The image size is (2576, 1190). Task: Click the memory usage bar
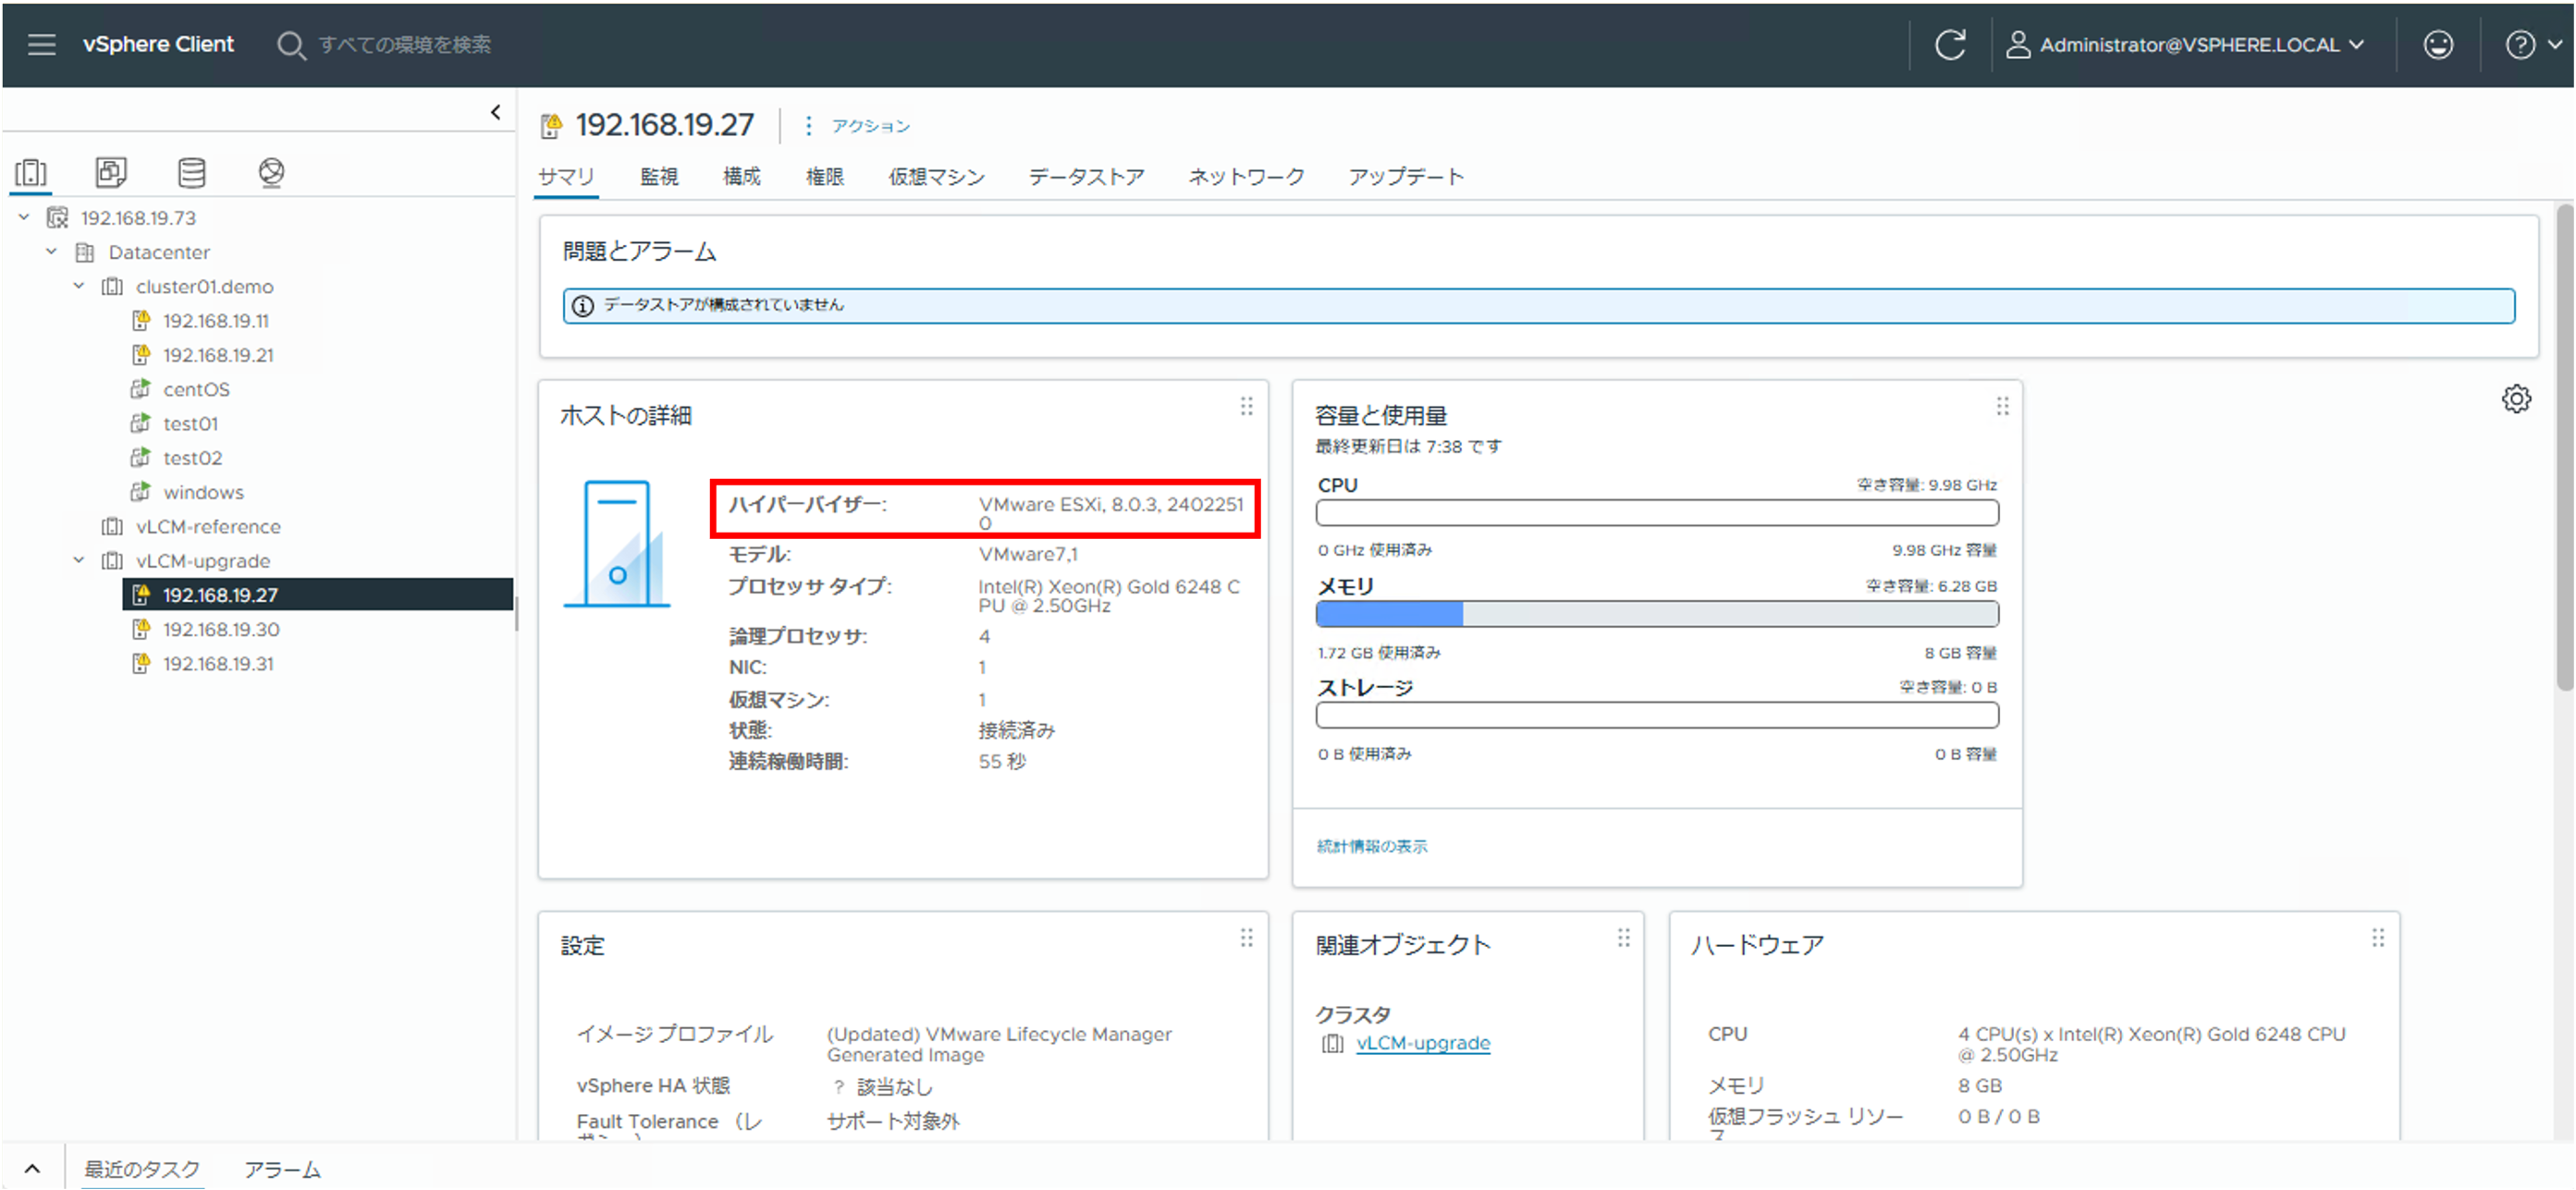pyautogui.click(x=1657, y=614)
